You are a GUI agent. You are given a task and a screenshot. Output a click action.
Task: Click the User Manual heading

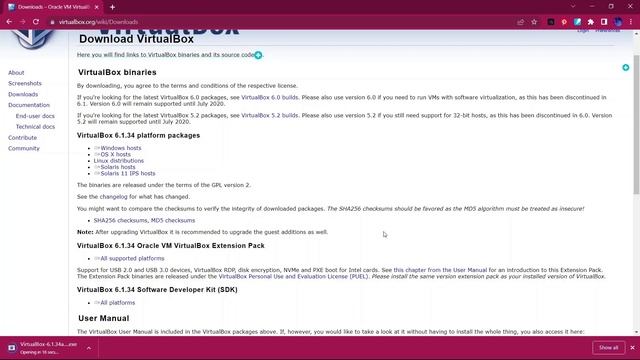click(x=104, y=318)
